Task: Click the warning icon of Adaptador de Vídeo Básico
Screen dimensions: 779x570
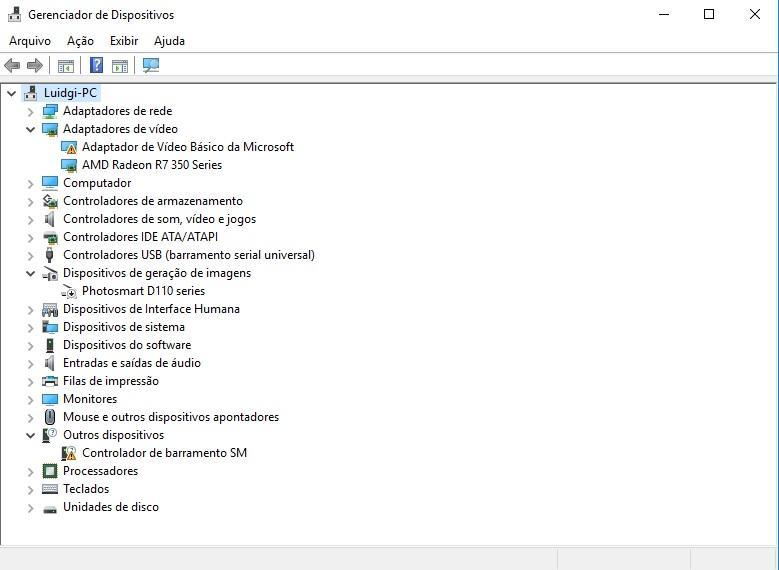Action: 69,147
